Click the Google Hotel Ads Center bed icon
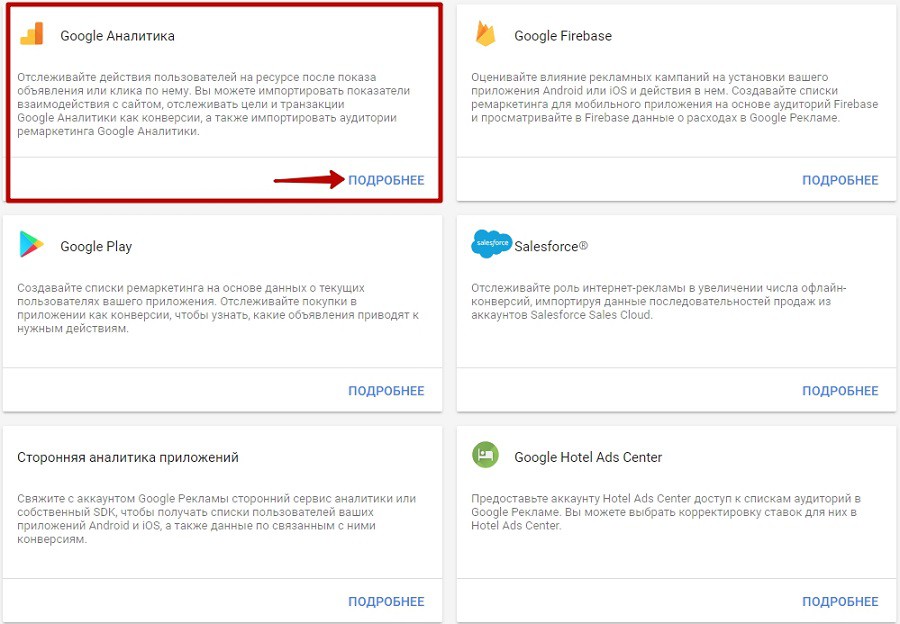This screenshot has width=900, height=624. (x=486, y=455)
